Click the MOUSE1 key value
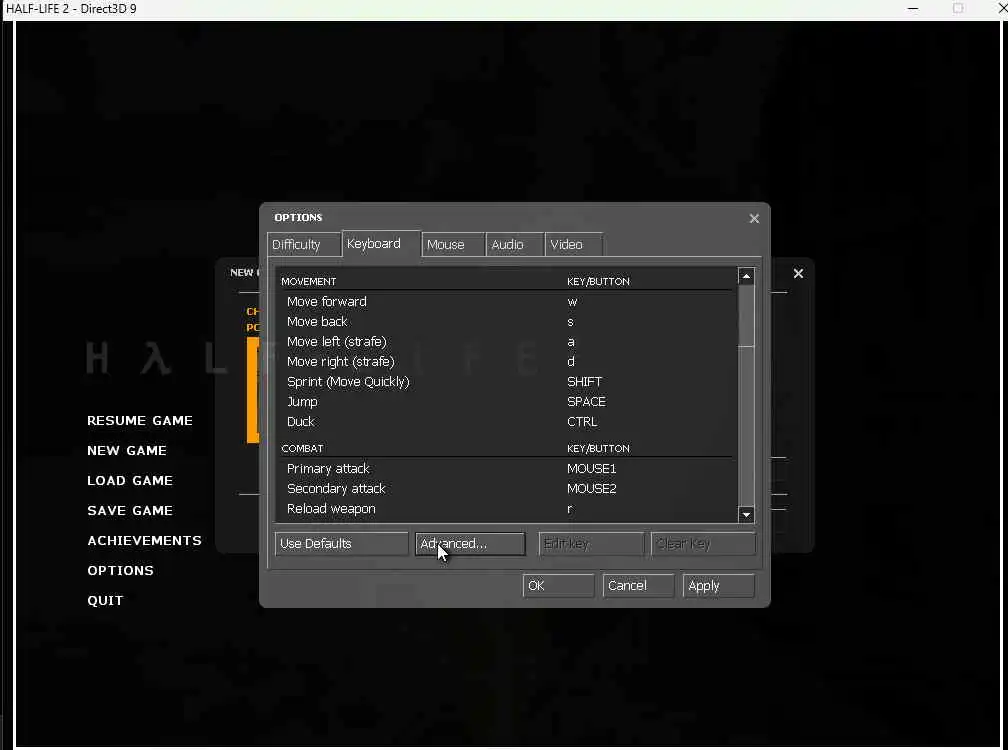The image size is (1008, 750). (591, 469)
